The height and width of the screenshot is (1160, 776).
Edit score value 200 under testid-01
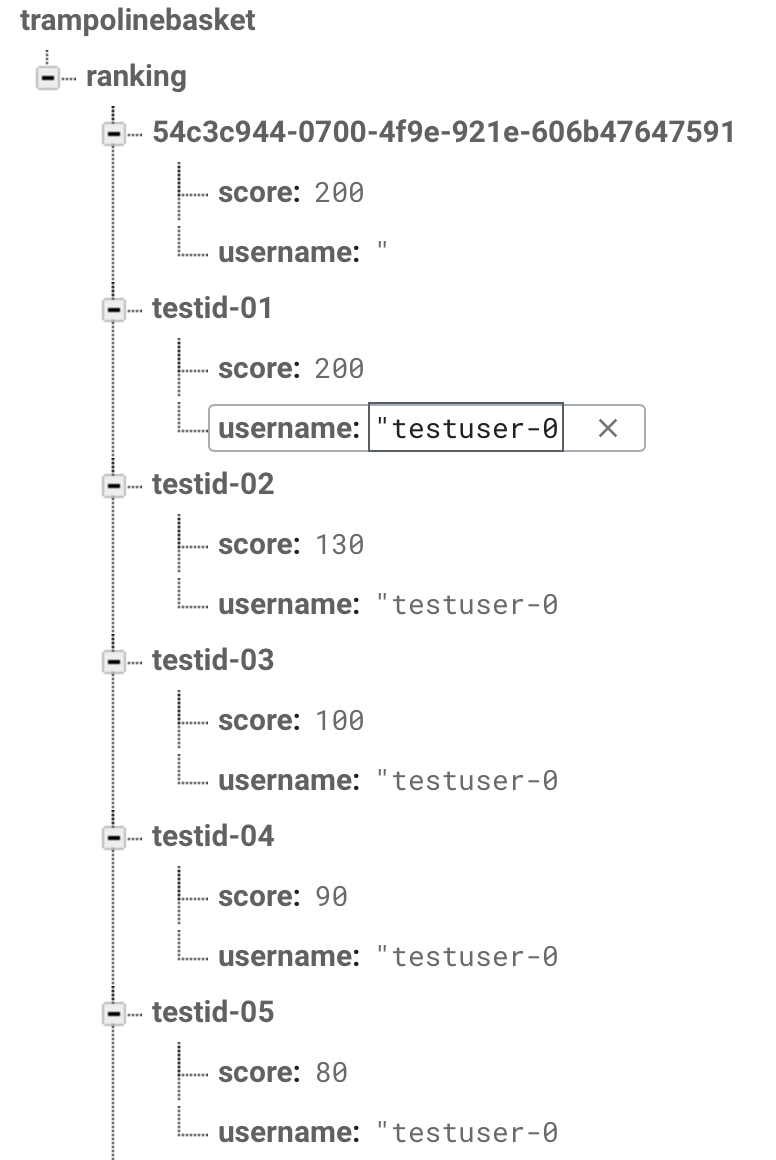click(x=340, y=368)
